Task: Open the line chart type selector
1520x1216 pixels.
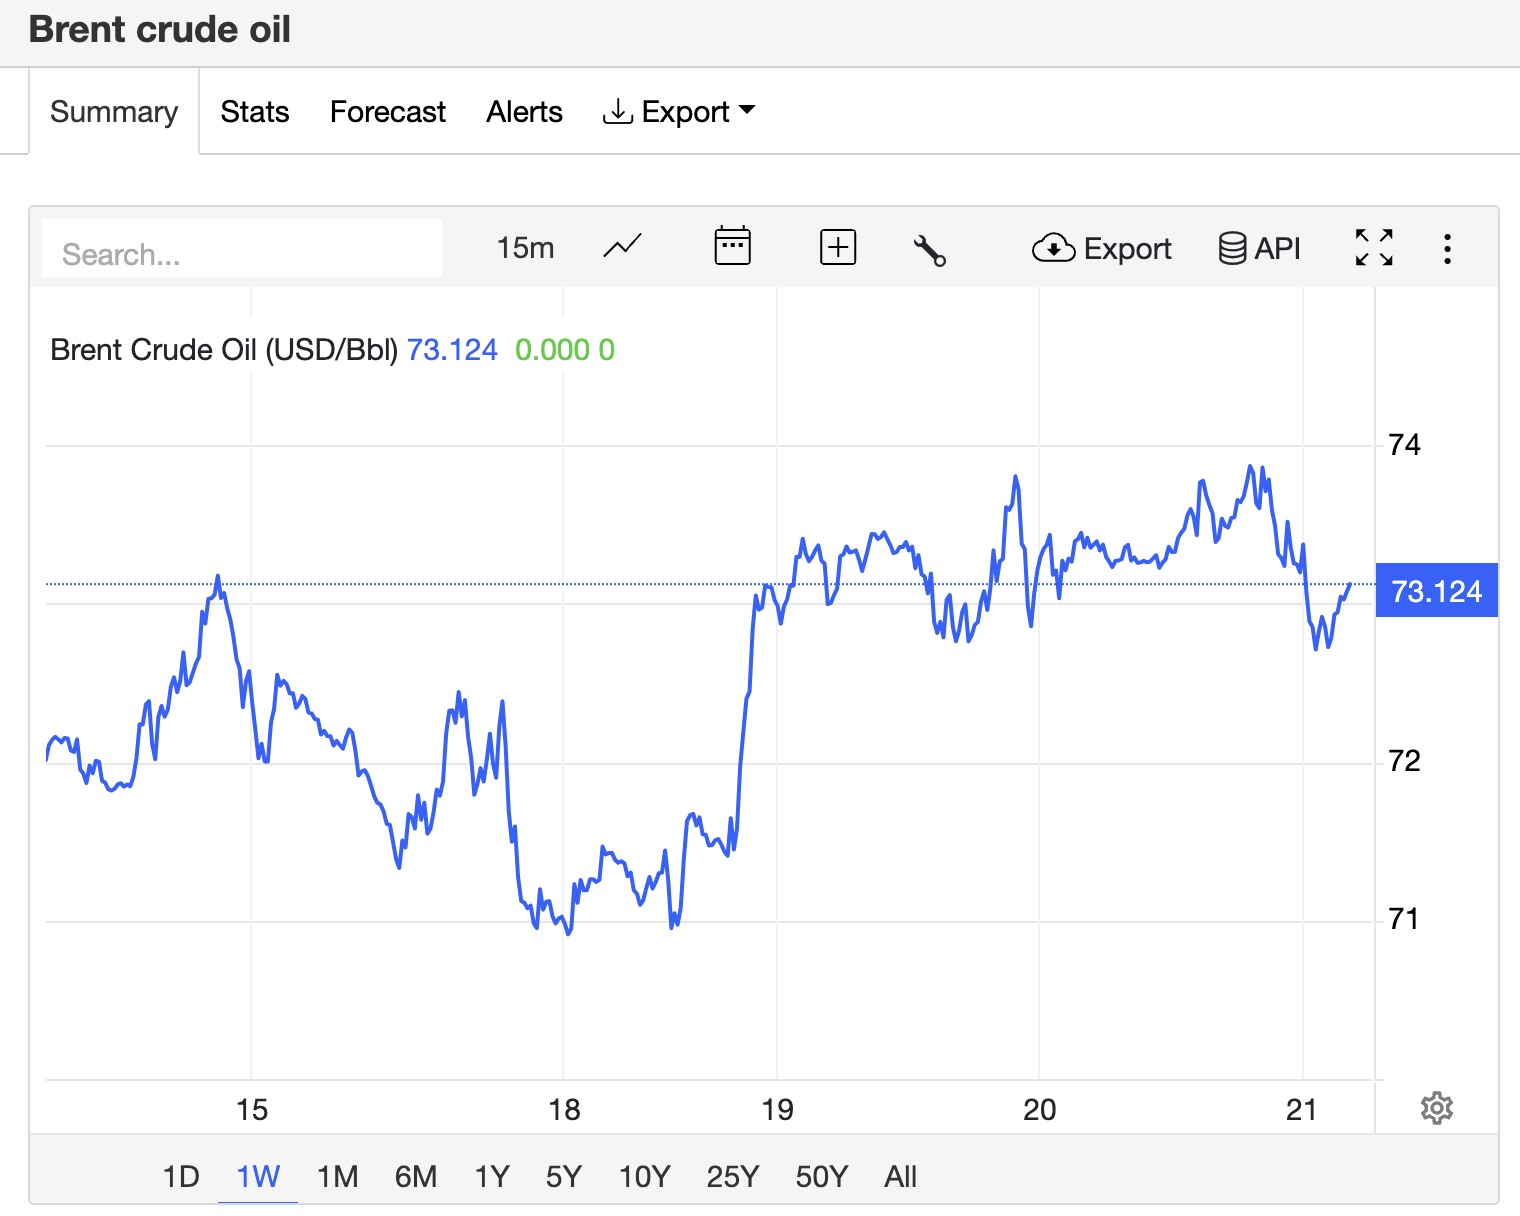Action: click(622, 247)
